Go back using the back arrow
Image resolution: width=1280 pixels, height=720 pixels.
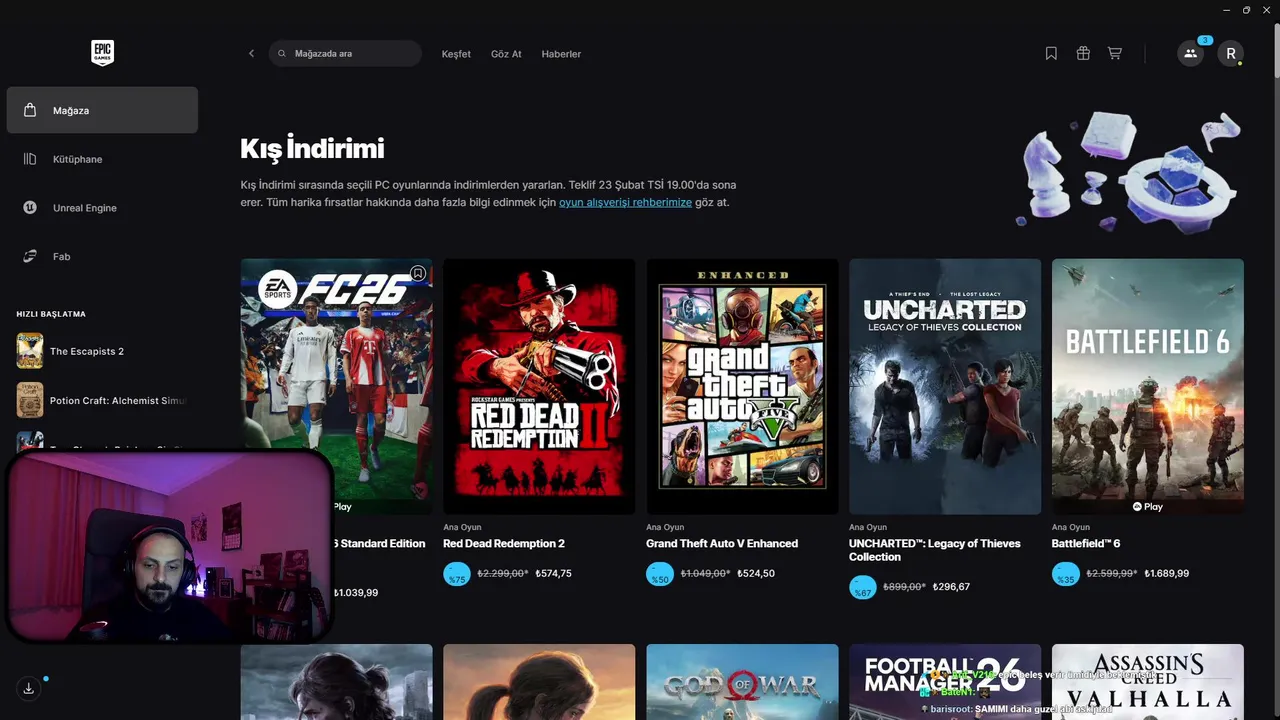click(251, 54)
